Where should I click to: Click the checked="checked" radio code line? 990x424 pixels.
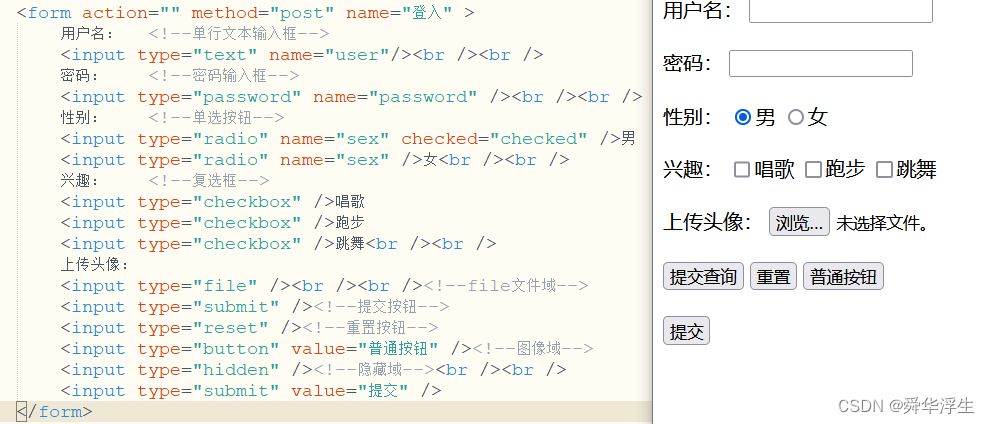(348, 139)
